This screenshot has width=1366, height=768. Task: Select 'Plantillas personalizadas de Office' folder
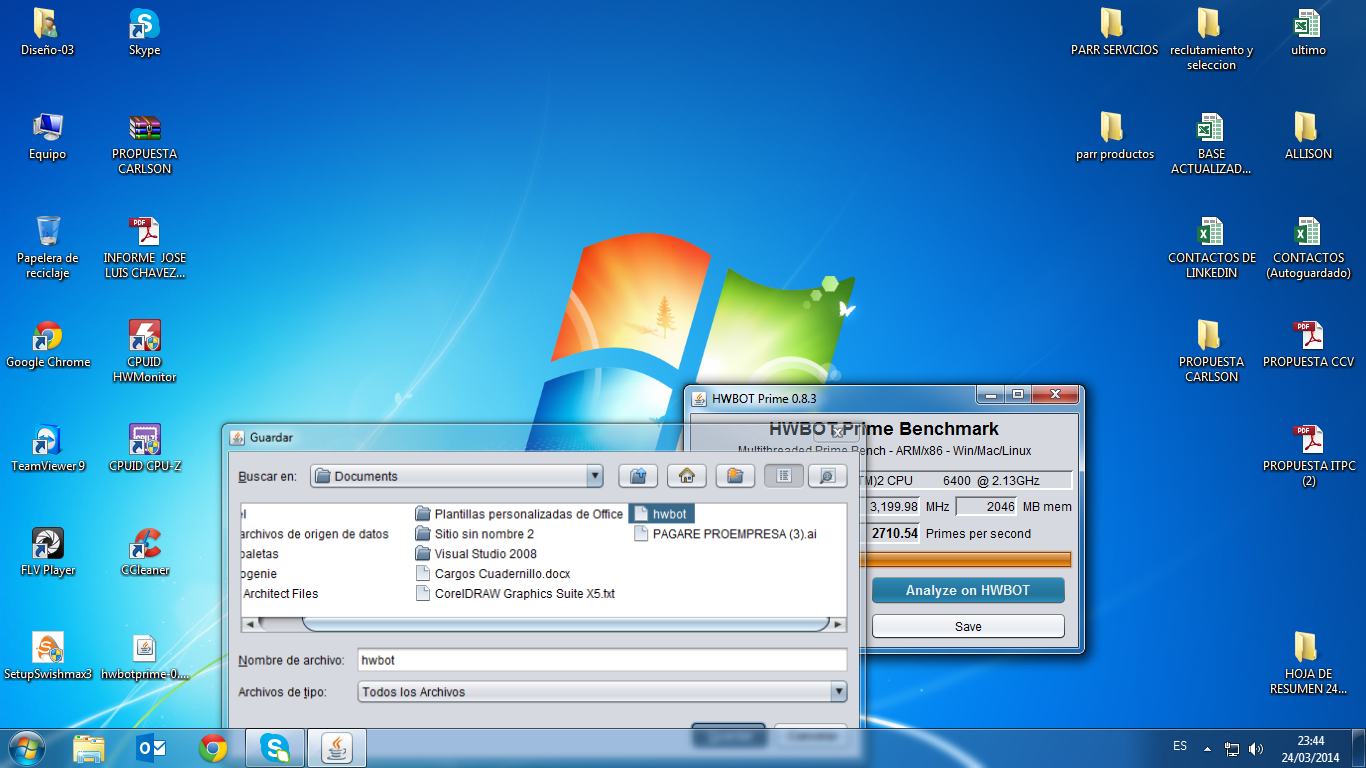pos(519,514)
